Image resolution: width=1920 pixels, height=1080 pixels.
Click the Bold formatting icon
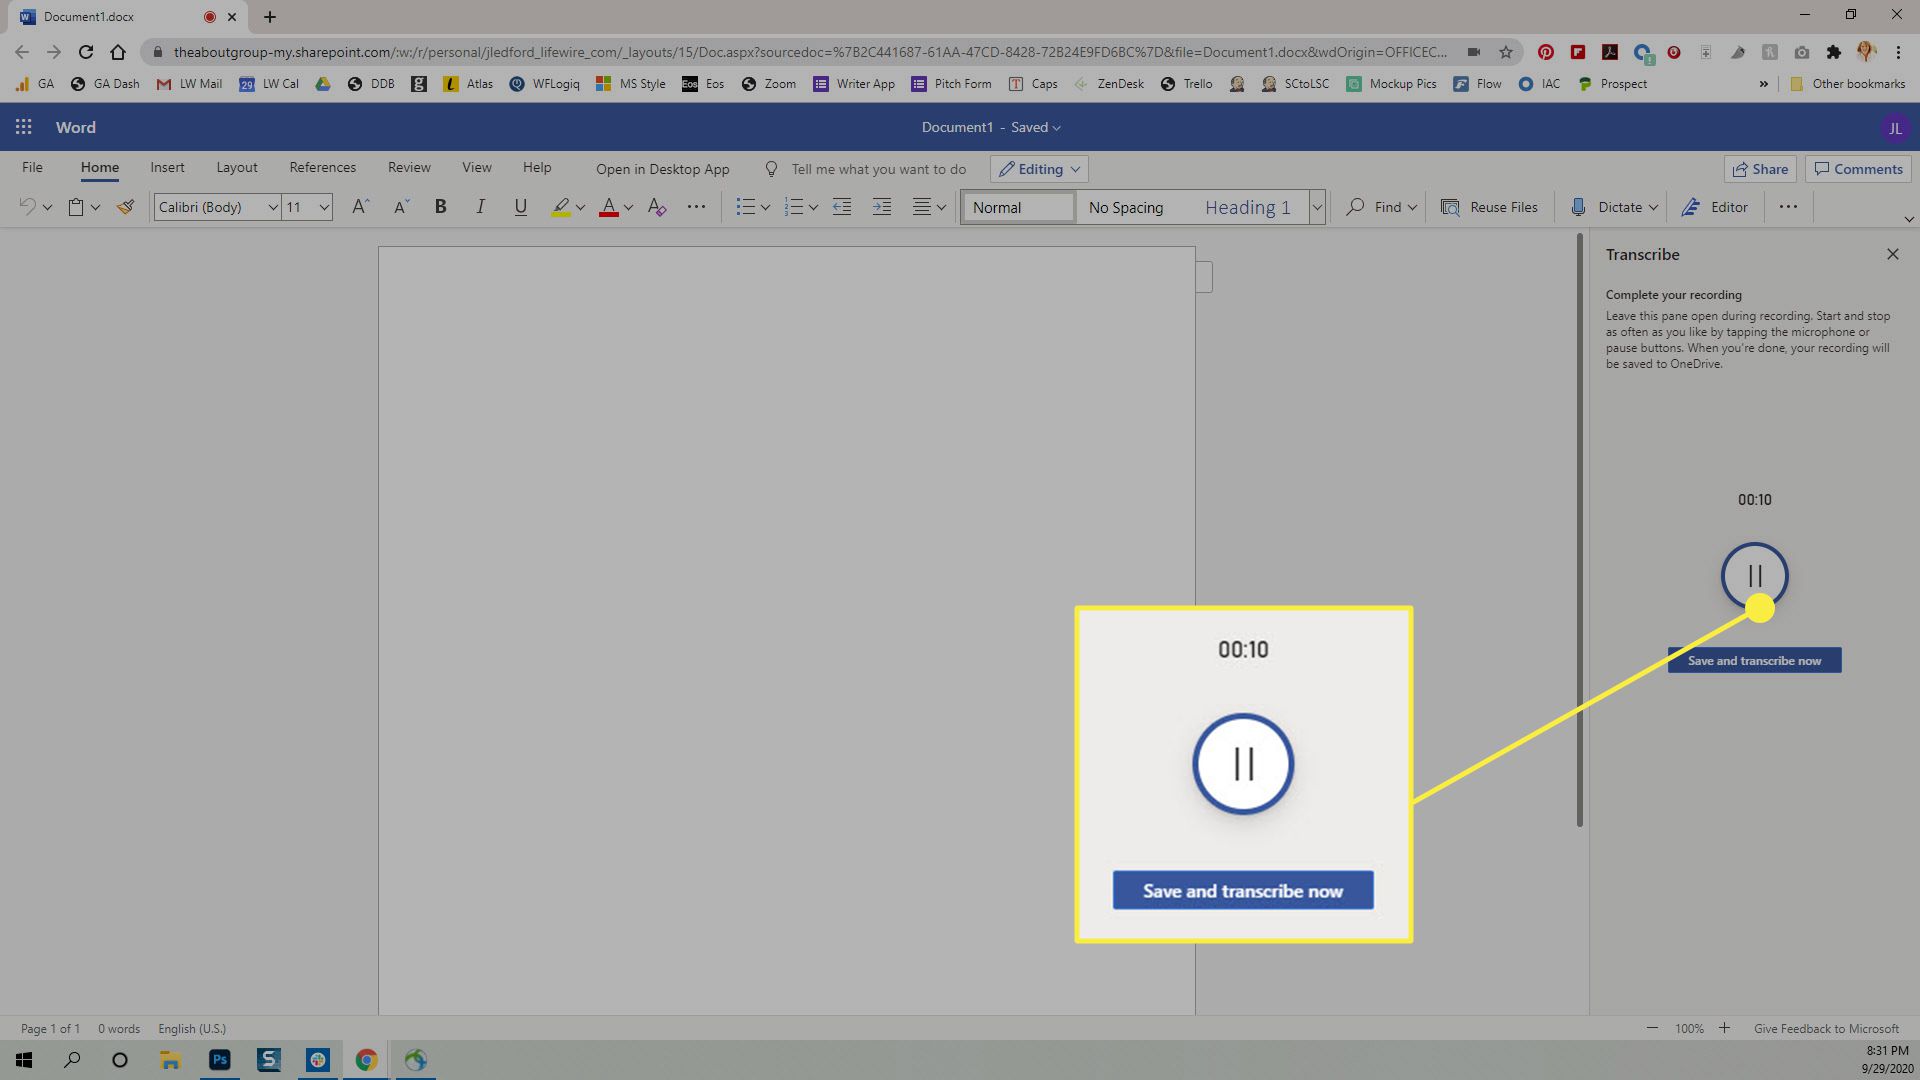pos(442,207)
